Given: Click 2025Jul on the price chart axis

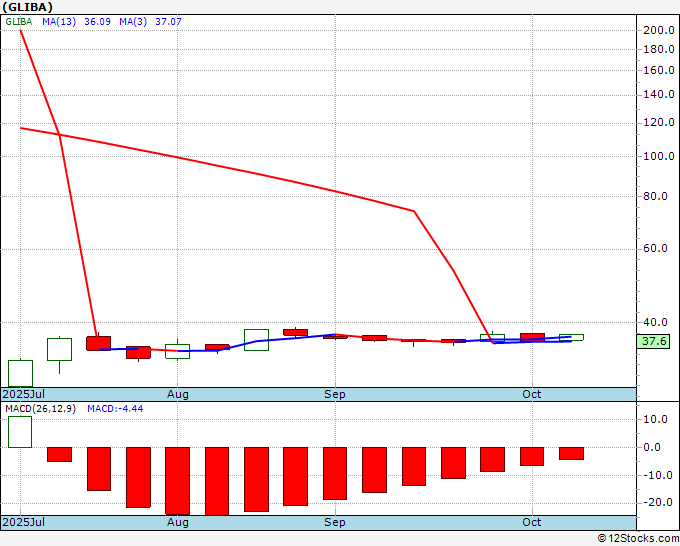Looking at the screenshot, I should (24, 394).
